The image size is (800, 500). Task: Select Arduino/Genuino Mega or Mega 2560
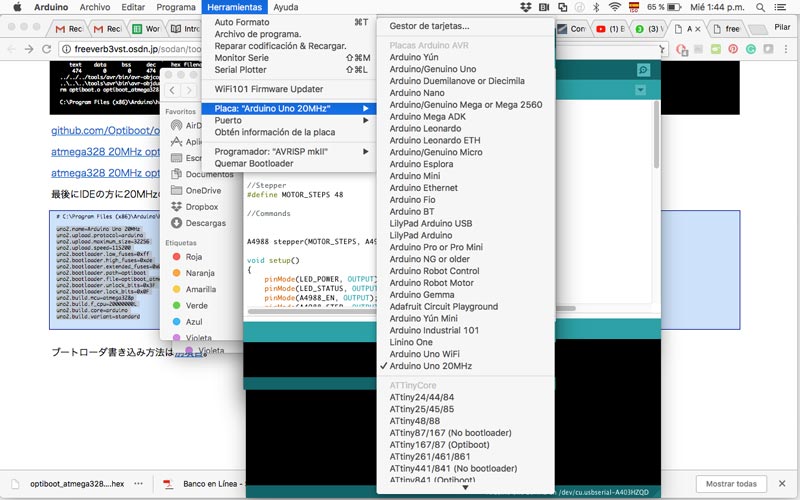click(x=466, y=105)
